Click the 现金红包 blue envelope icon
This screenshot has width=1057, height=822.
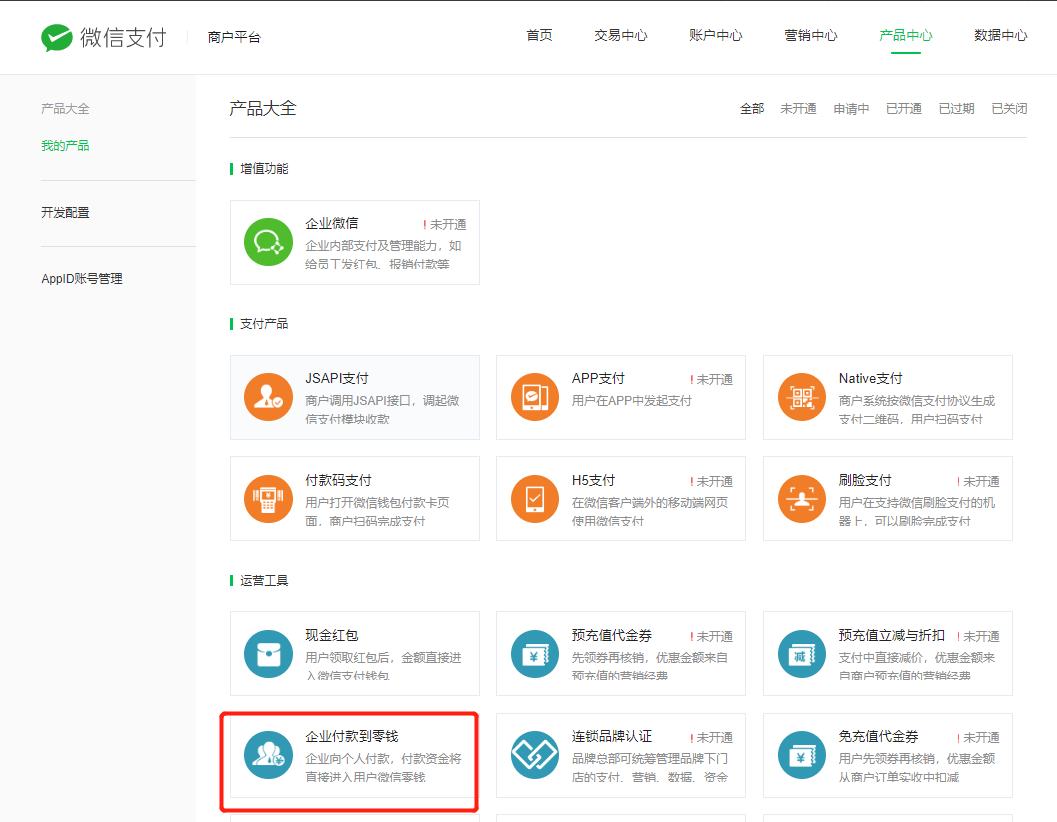tap(268, 653)
